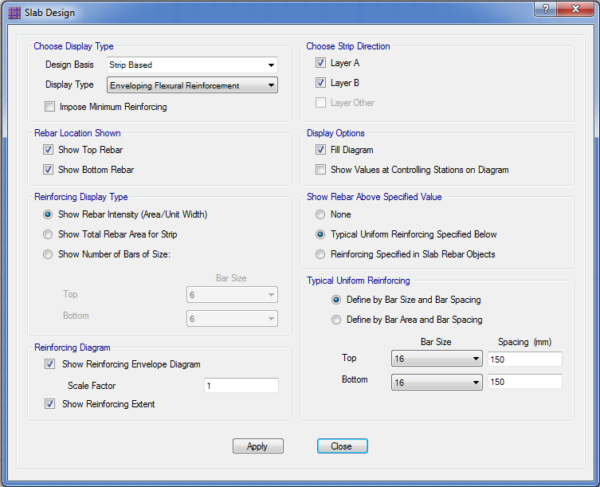
Task: Select Show Number of Bars of Size
Action: [x=48, y=254]
